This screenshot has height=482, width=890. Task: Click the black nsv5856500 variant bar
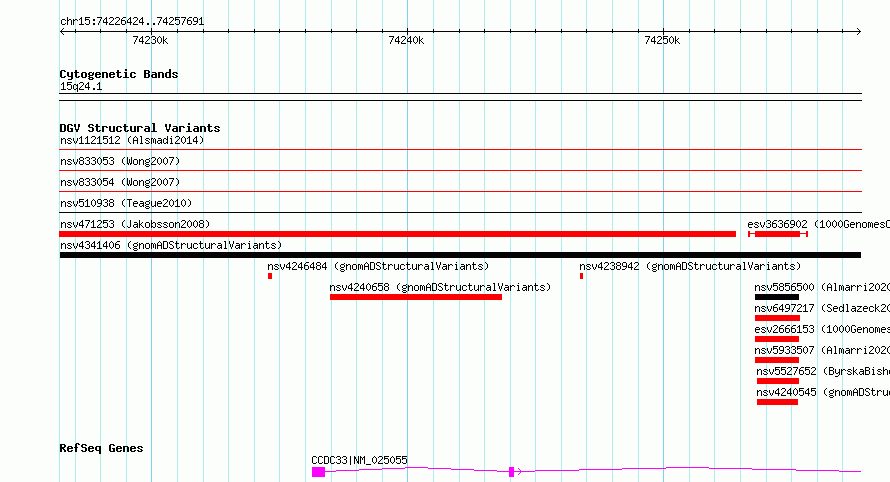pyautogui.click(x=776, y=297)
